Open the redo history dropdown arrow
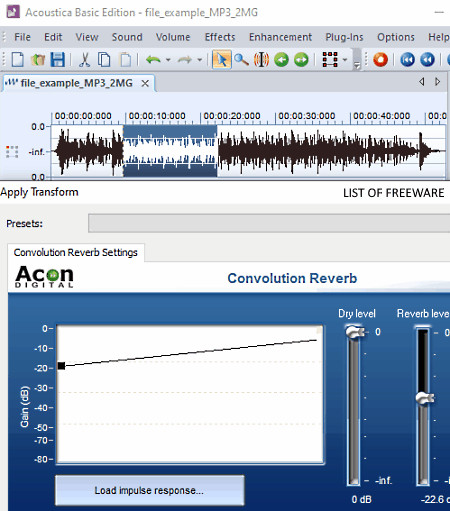Screen dimensions: 450x511 200,60
